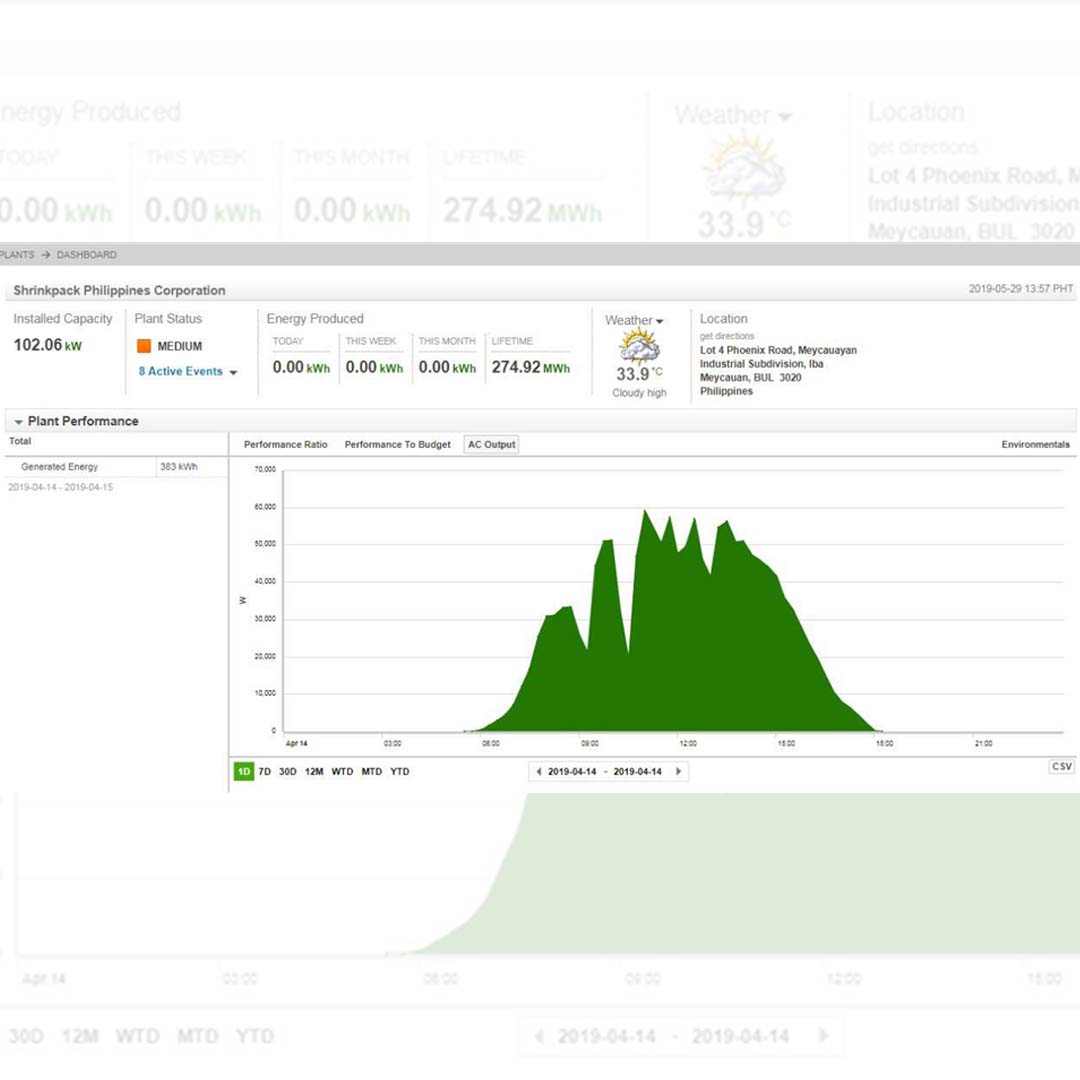Click the Cloudy high weather label
This screenshot has width=1080, height=1080.
[639, 393]
